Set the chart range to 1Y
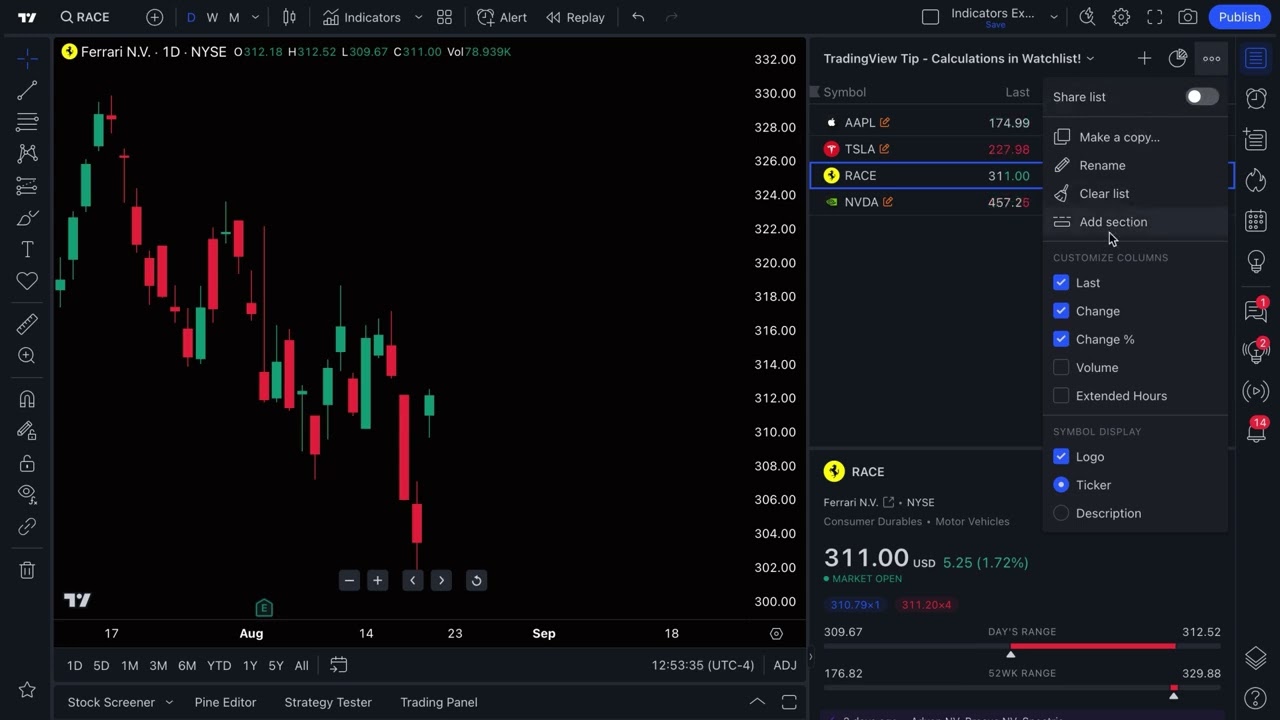 (x=250, y=665)
